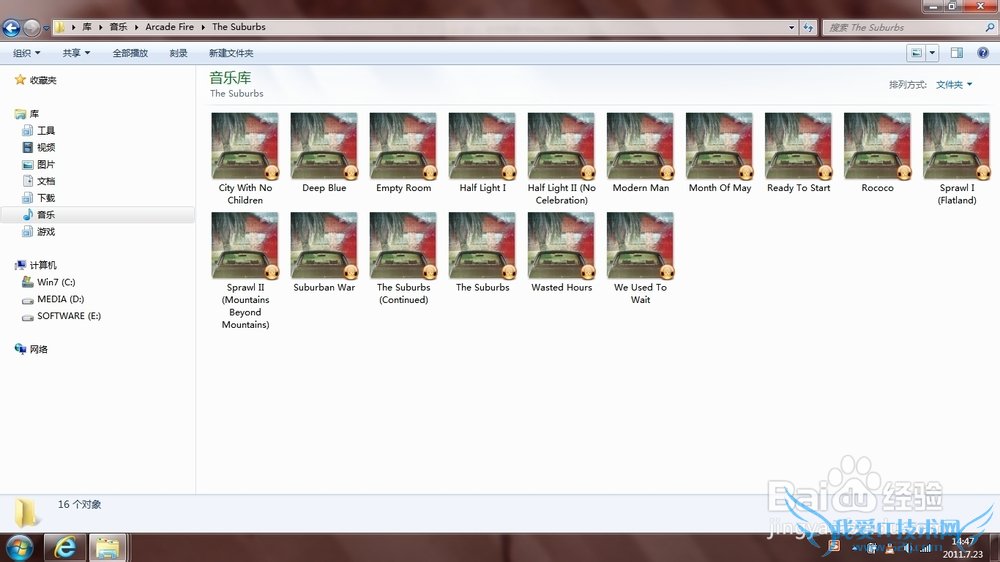This screenshot has height=562, width=1000.
Task: Select the Ready To Start track icon
Action: click(798, 146)
